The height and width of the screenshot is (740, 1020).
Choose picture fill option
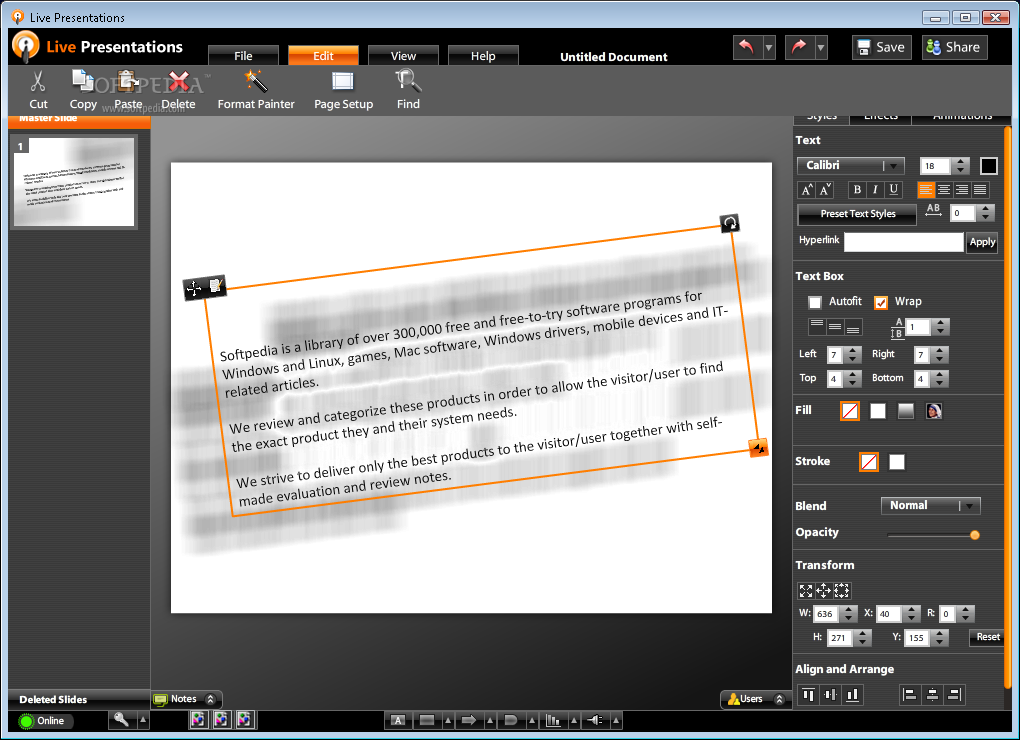coord(933,411)
